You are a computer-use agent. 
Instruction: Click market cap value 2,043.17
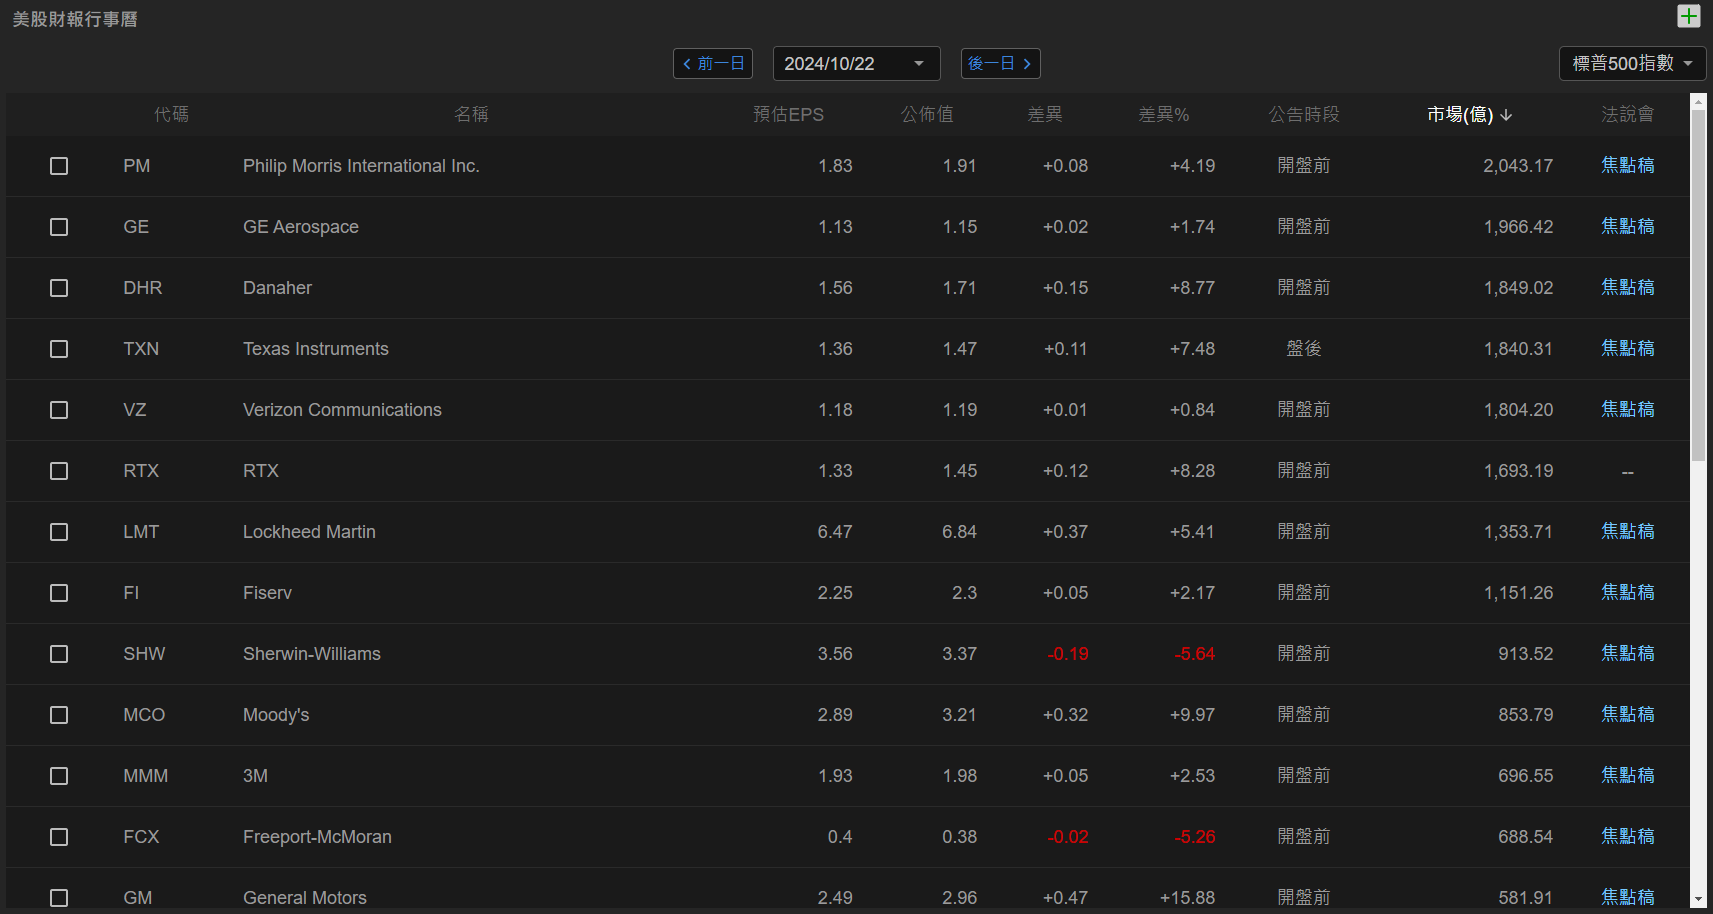(x=1518, y=166)
